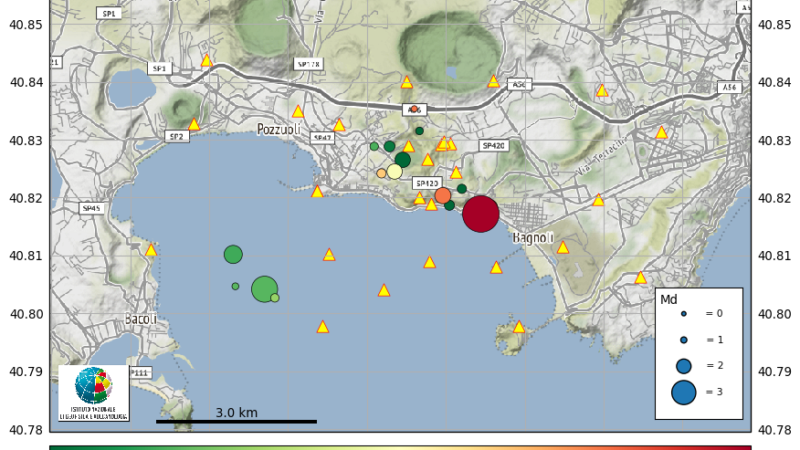
Task: Click the 3.0 km scale bar
Action: 236,421
